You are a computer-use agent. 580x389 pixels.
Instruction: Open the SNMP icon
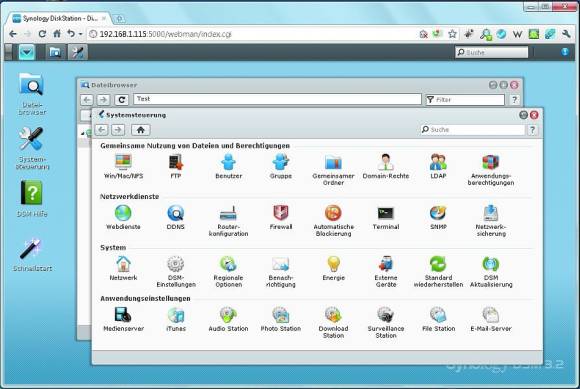coord(438,217)
